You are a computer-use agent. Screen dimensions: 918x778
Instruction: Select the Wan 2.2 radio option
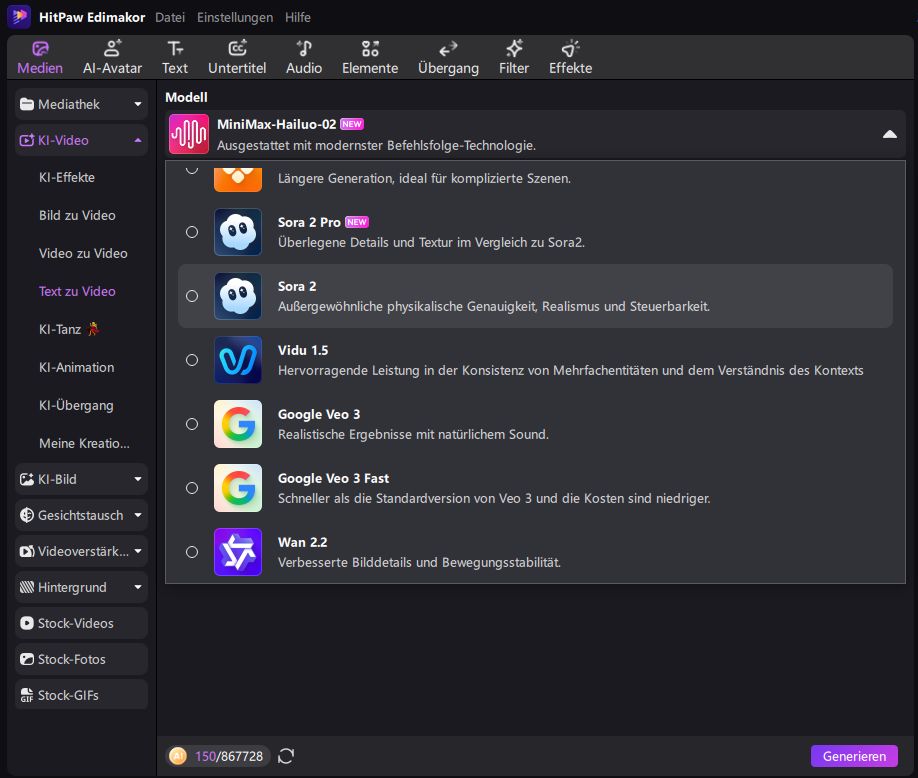pyautogui.click(x=192, y=552)
